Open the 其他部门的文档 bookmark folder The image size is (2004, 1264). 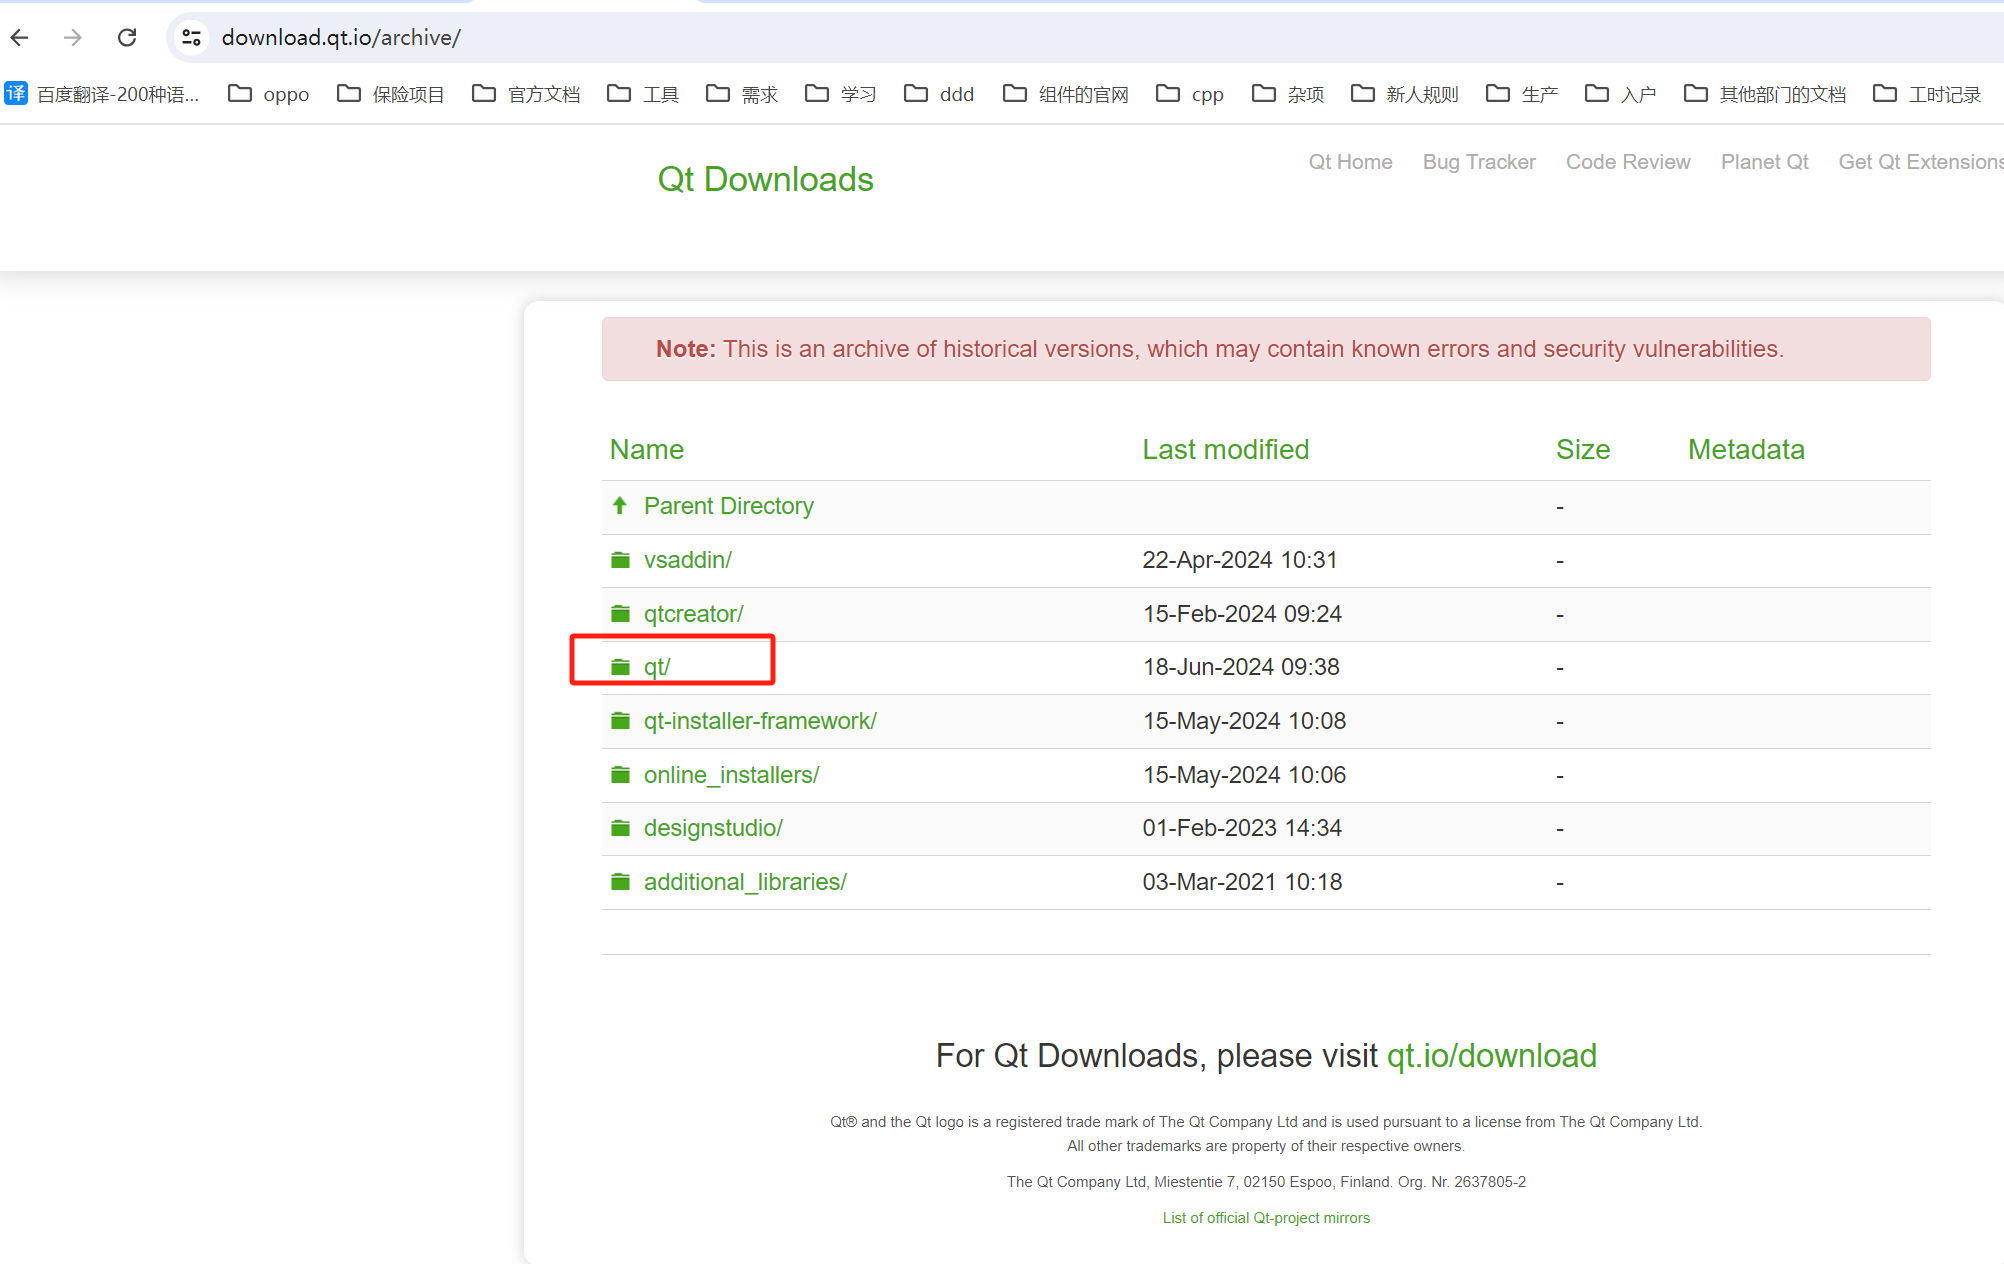[1765, 94]
